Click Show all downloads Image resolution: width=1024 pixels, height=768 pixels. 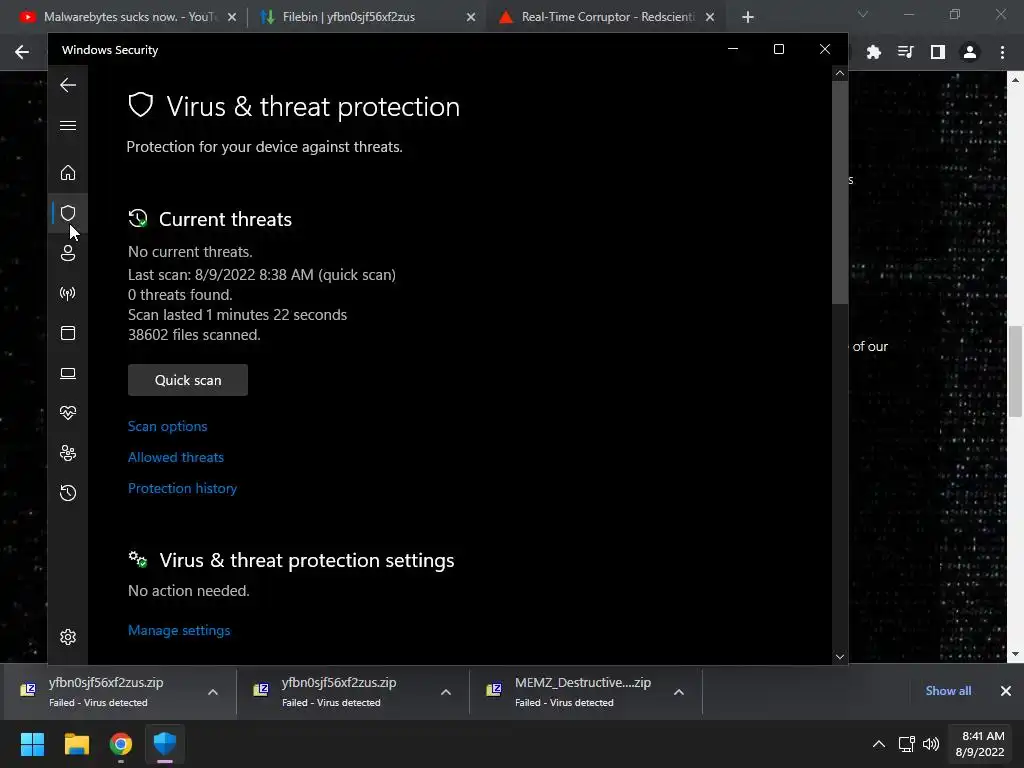948,691
